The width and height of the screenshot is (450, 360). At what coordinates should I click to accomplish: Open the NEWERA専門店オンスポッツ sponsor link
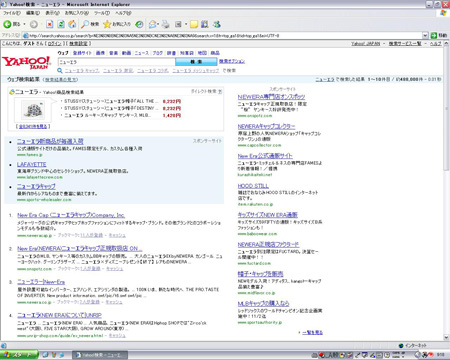pyautogui.click(x=271, y=97)
